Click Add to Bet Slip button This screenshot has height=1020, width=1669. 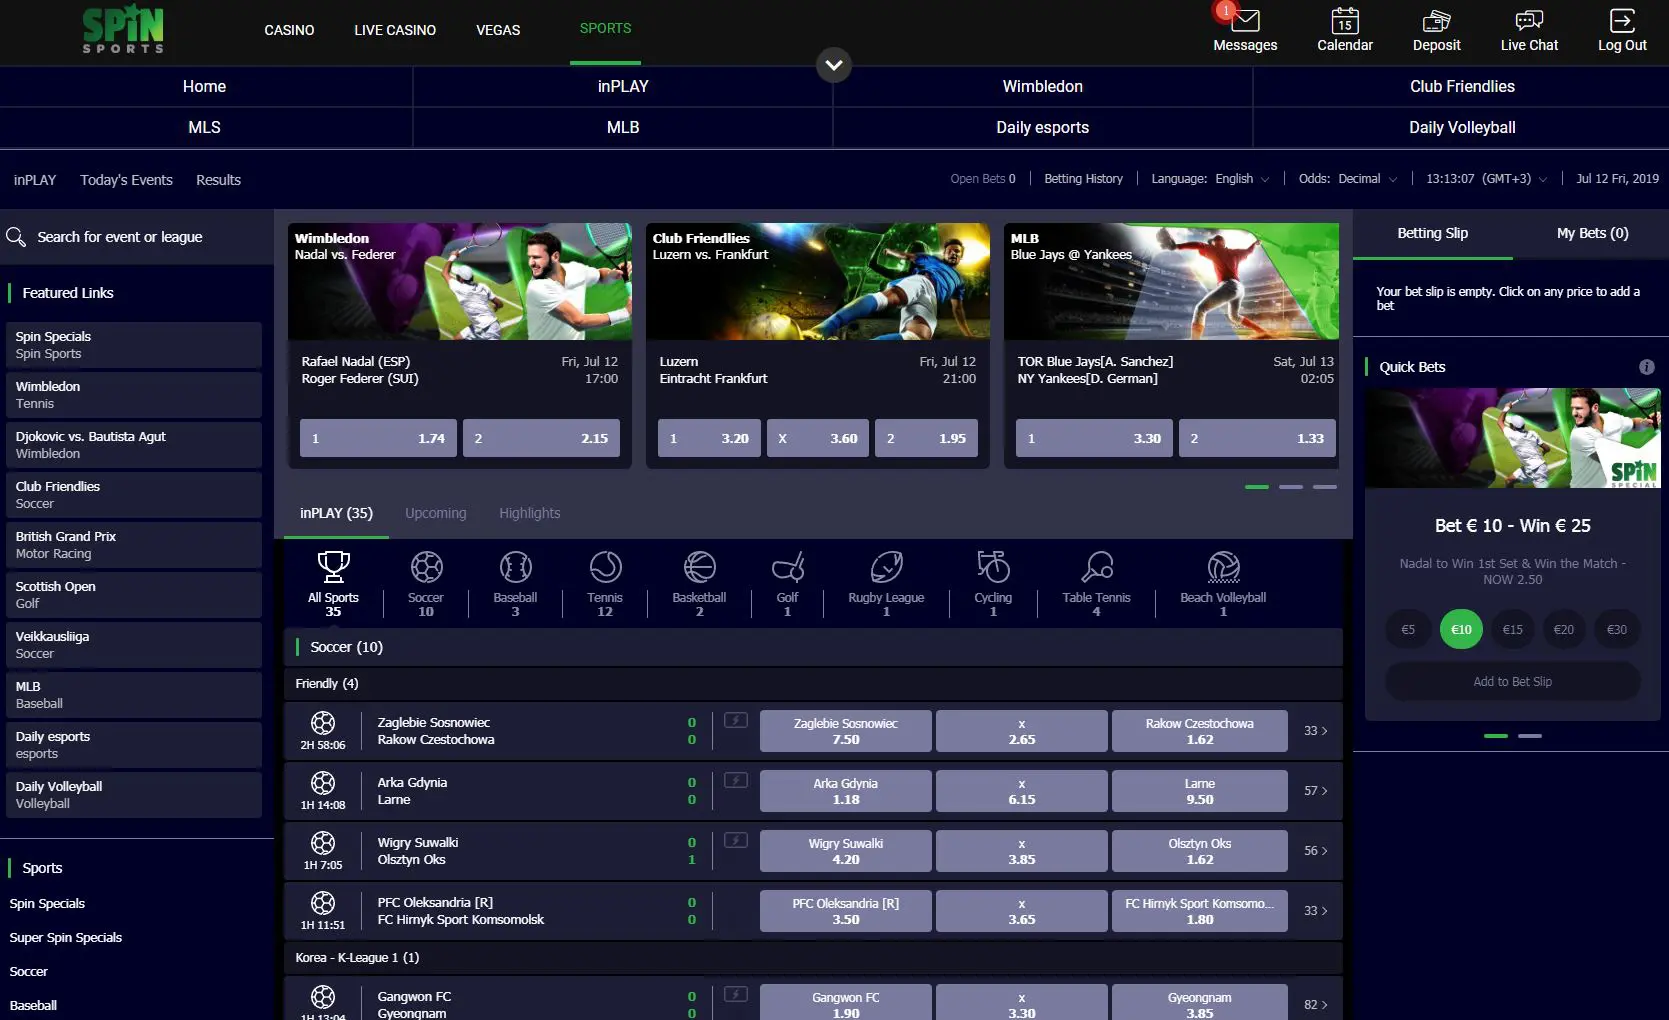pos(1512,682)
